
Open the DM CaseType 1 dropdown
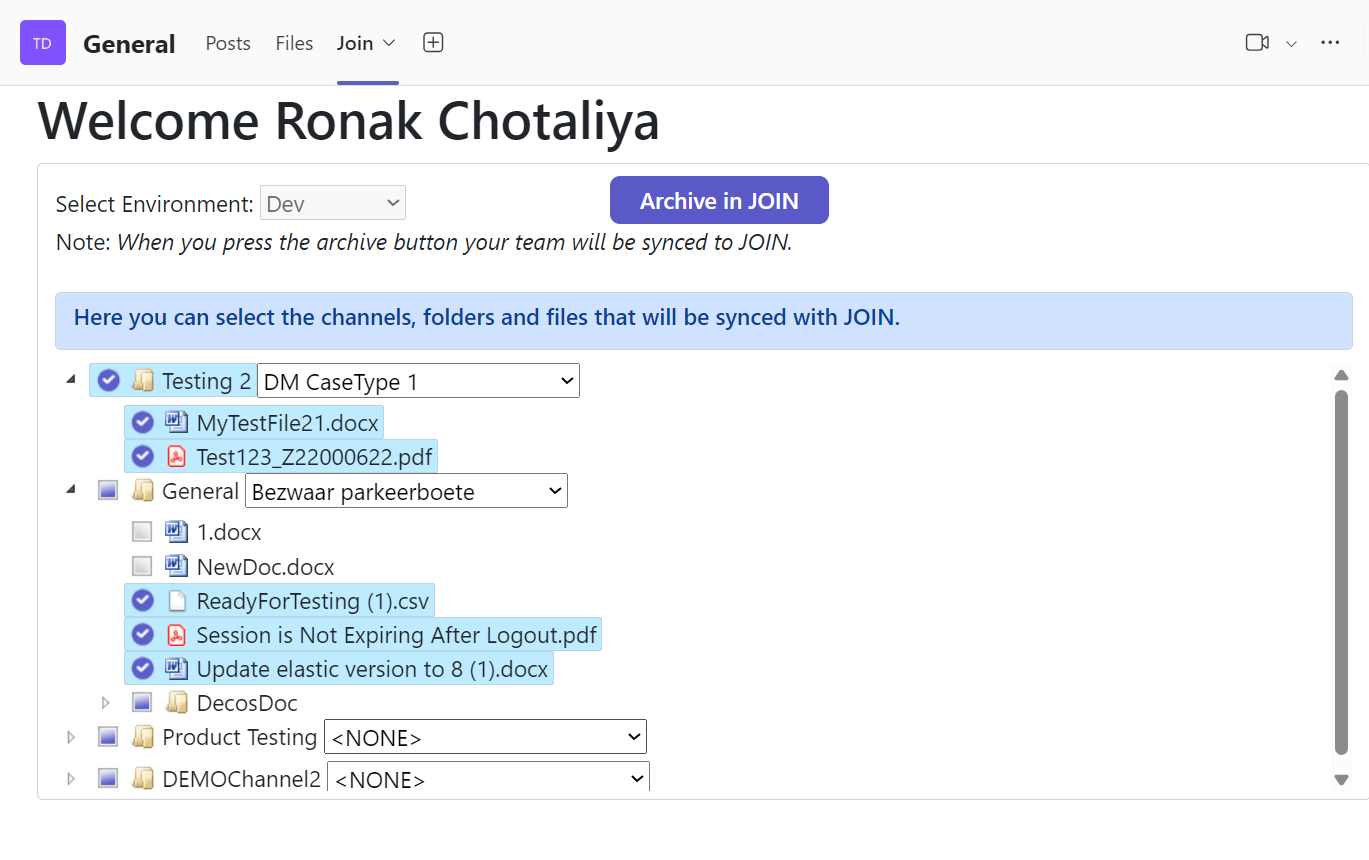click(418, 381)
